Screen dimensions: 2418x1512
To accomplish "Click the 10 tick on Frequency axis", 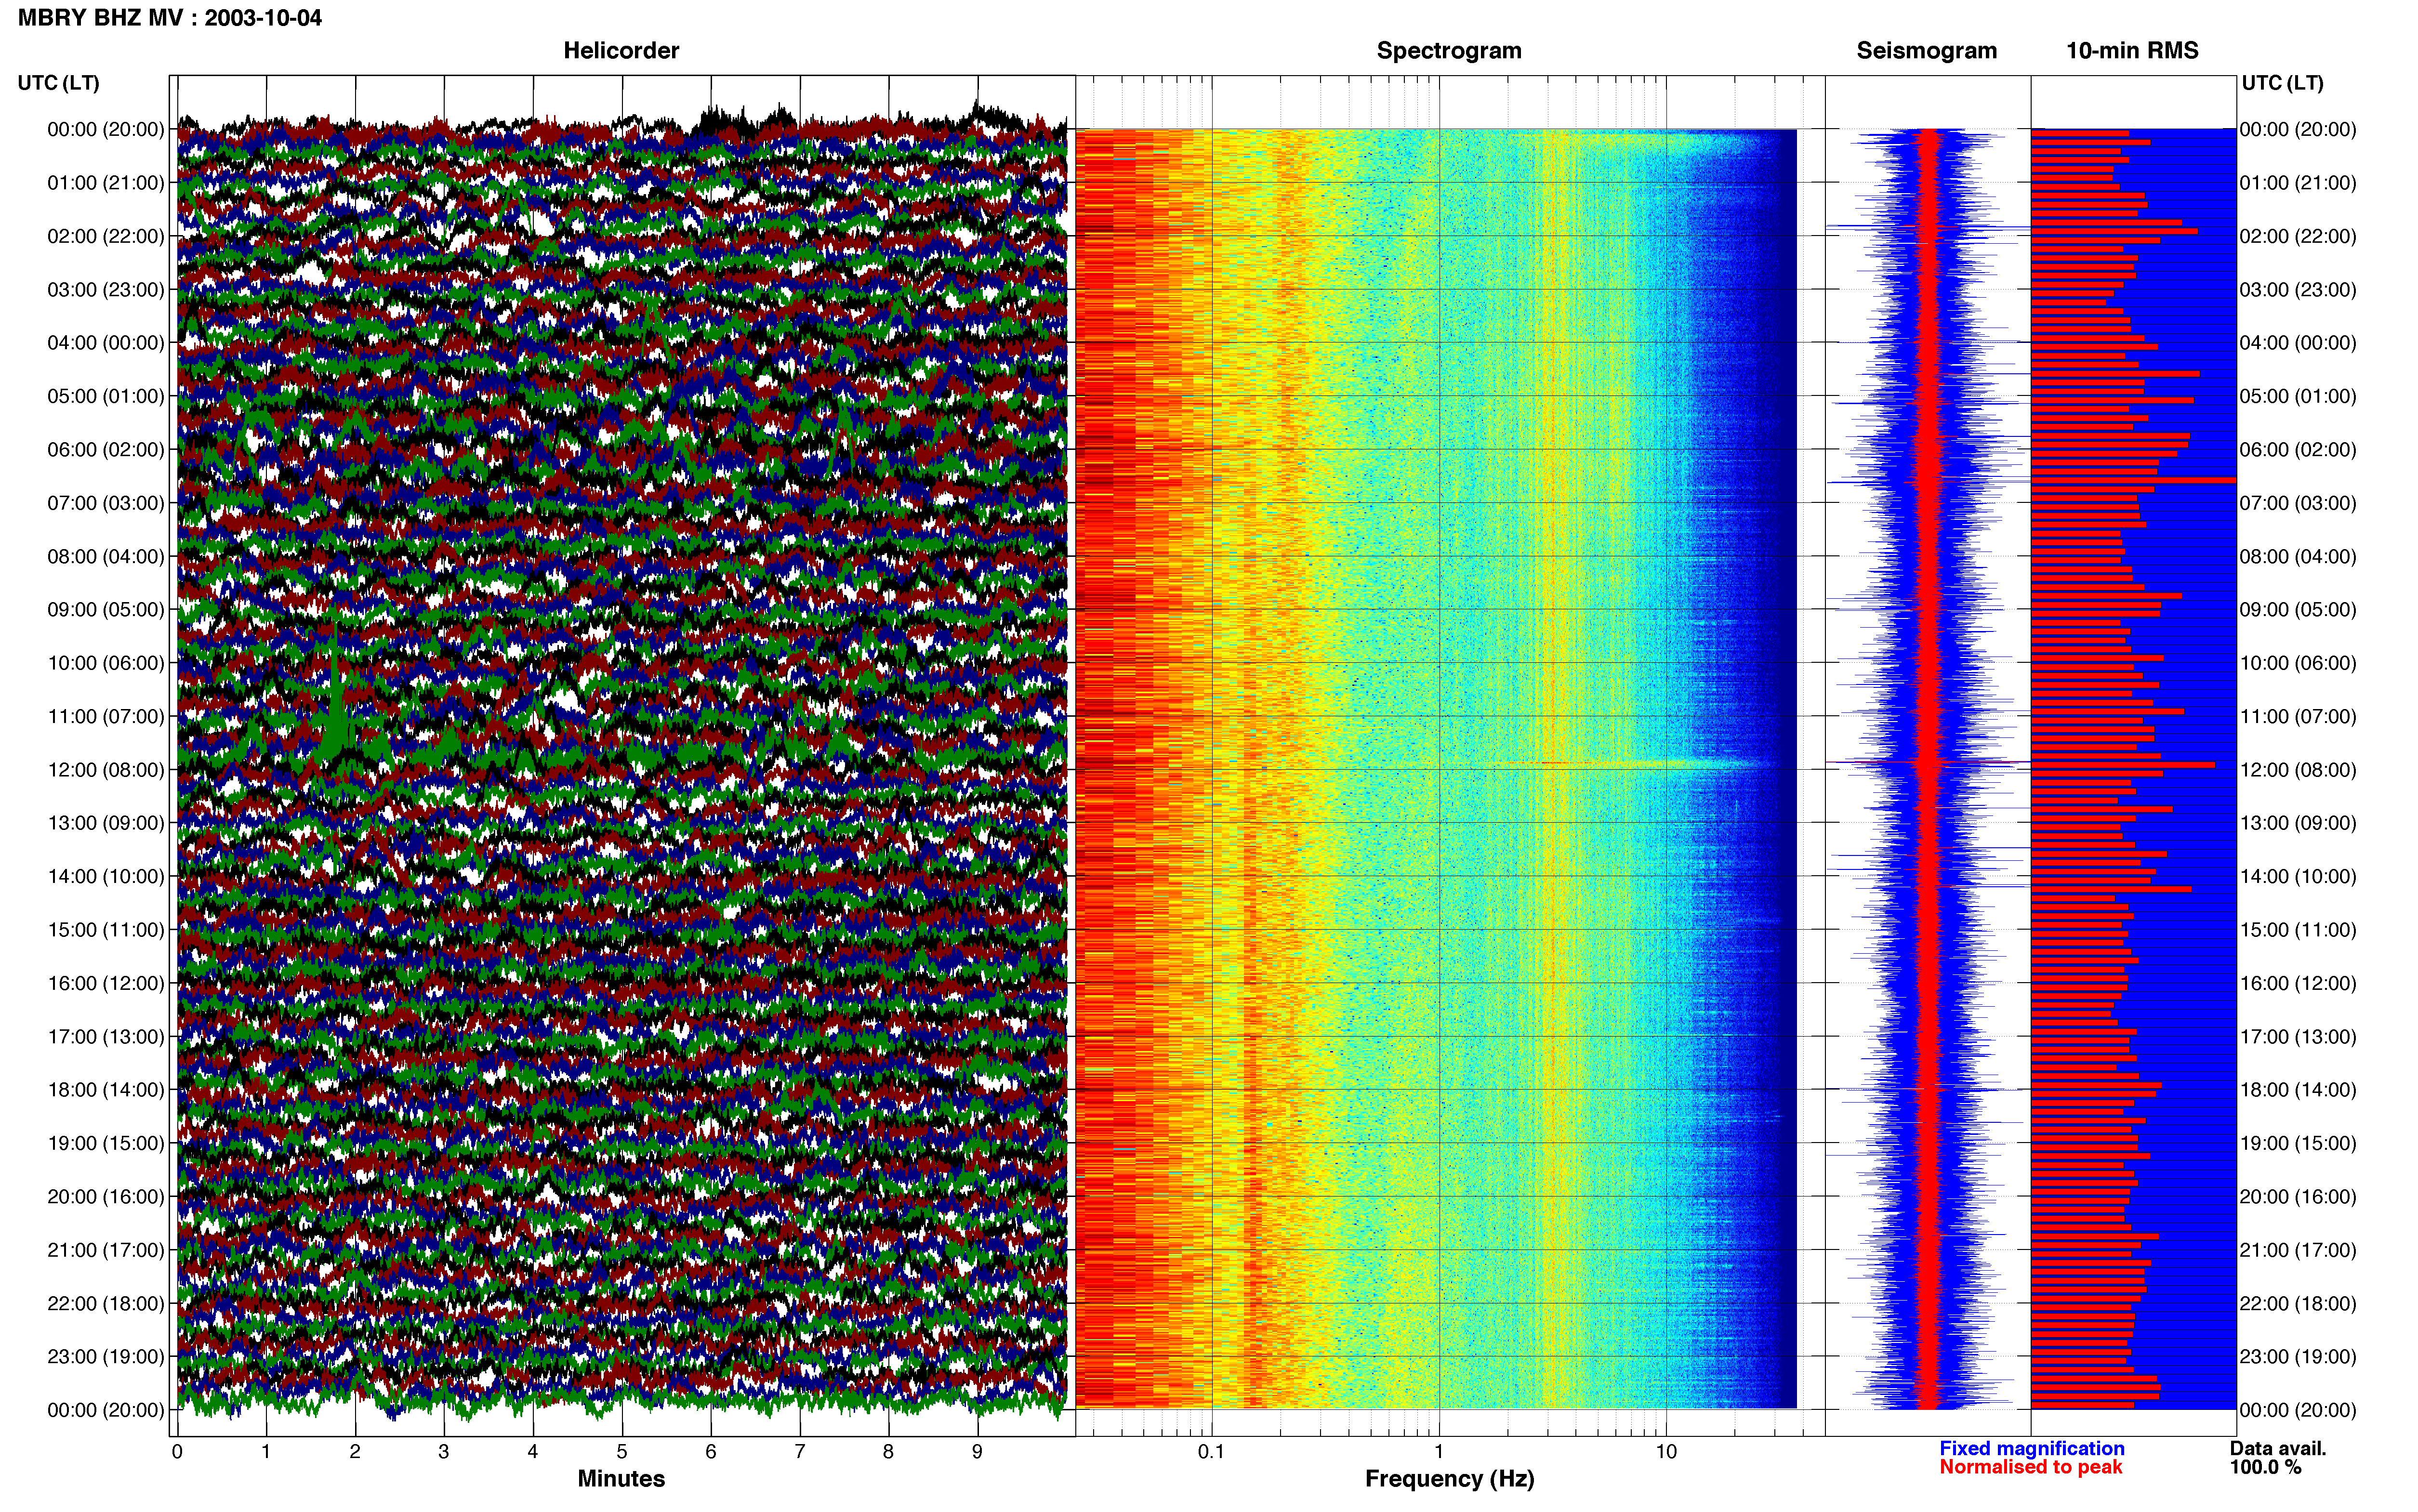I will pyautogui.click(x=1666, y=1452).
